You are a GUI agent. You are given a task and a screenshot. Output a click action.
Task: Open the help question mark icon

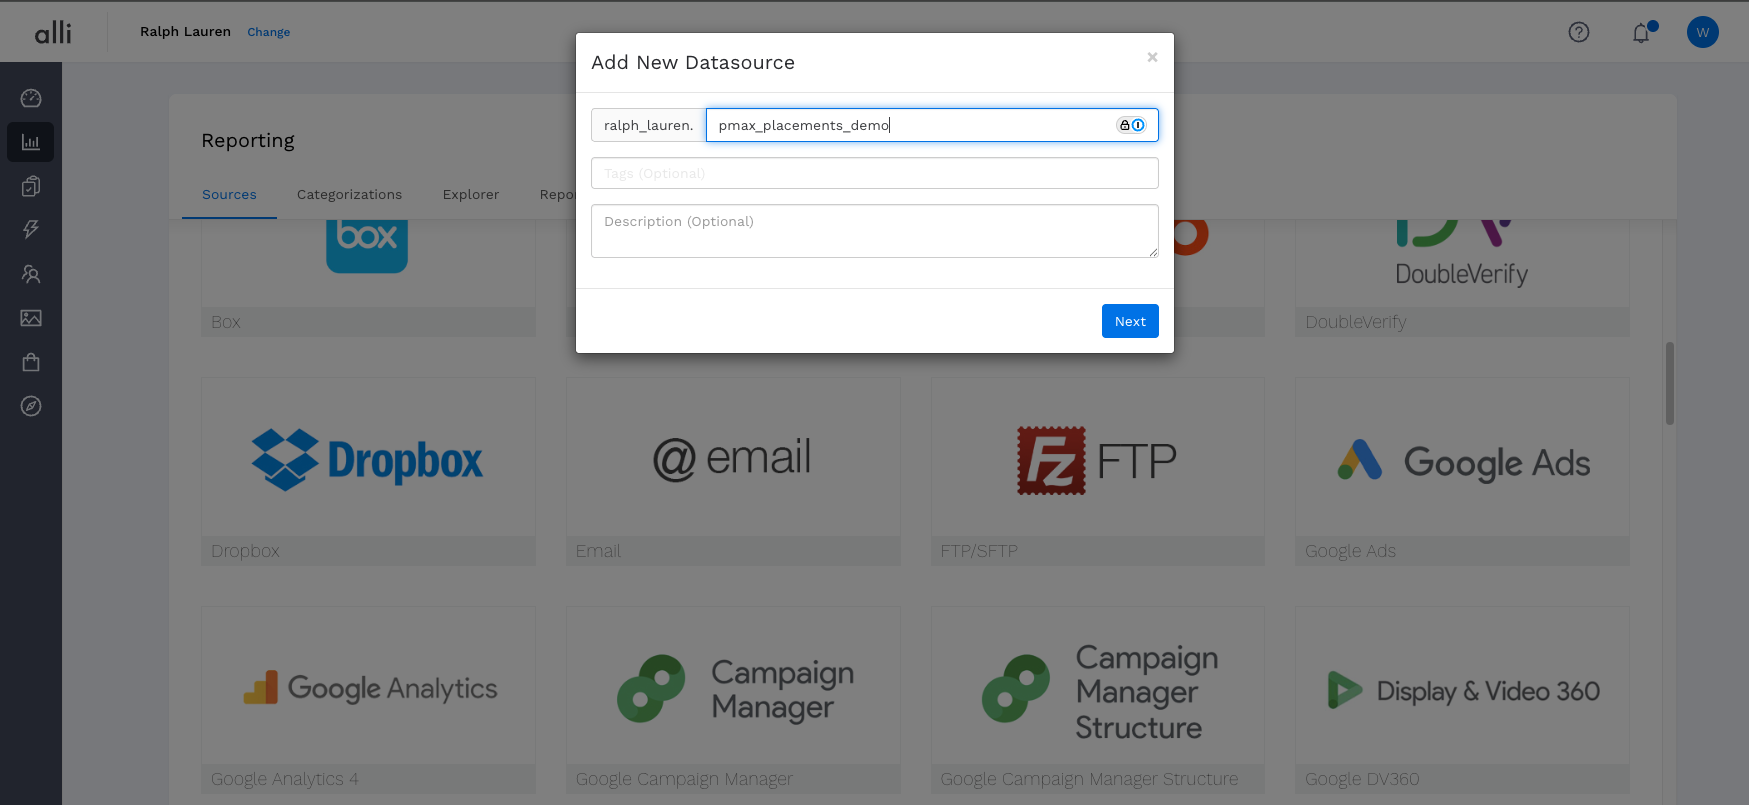1579,32
